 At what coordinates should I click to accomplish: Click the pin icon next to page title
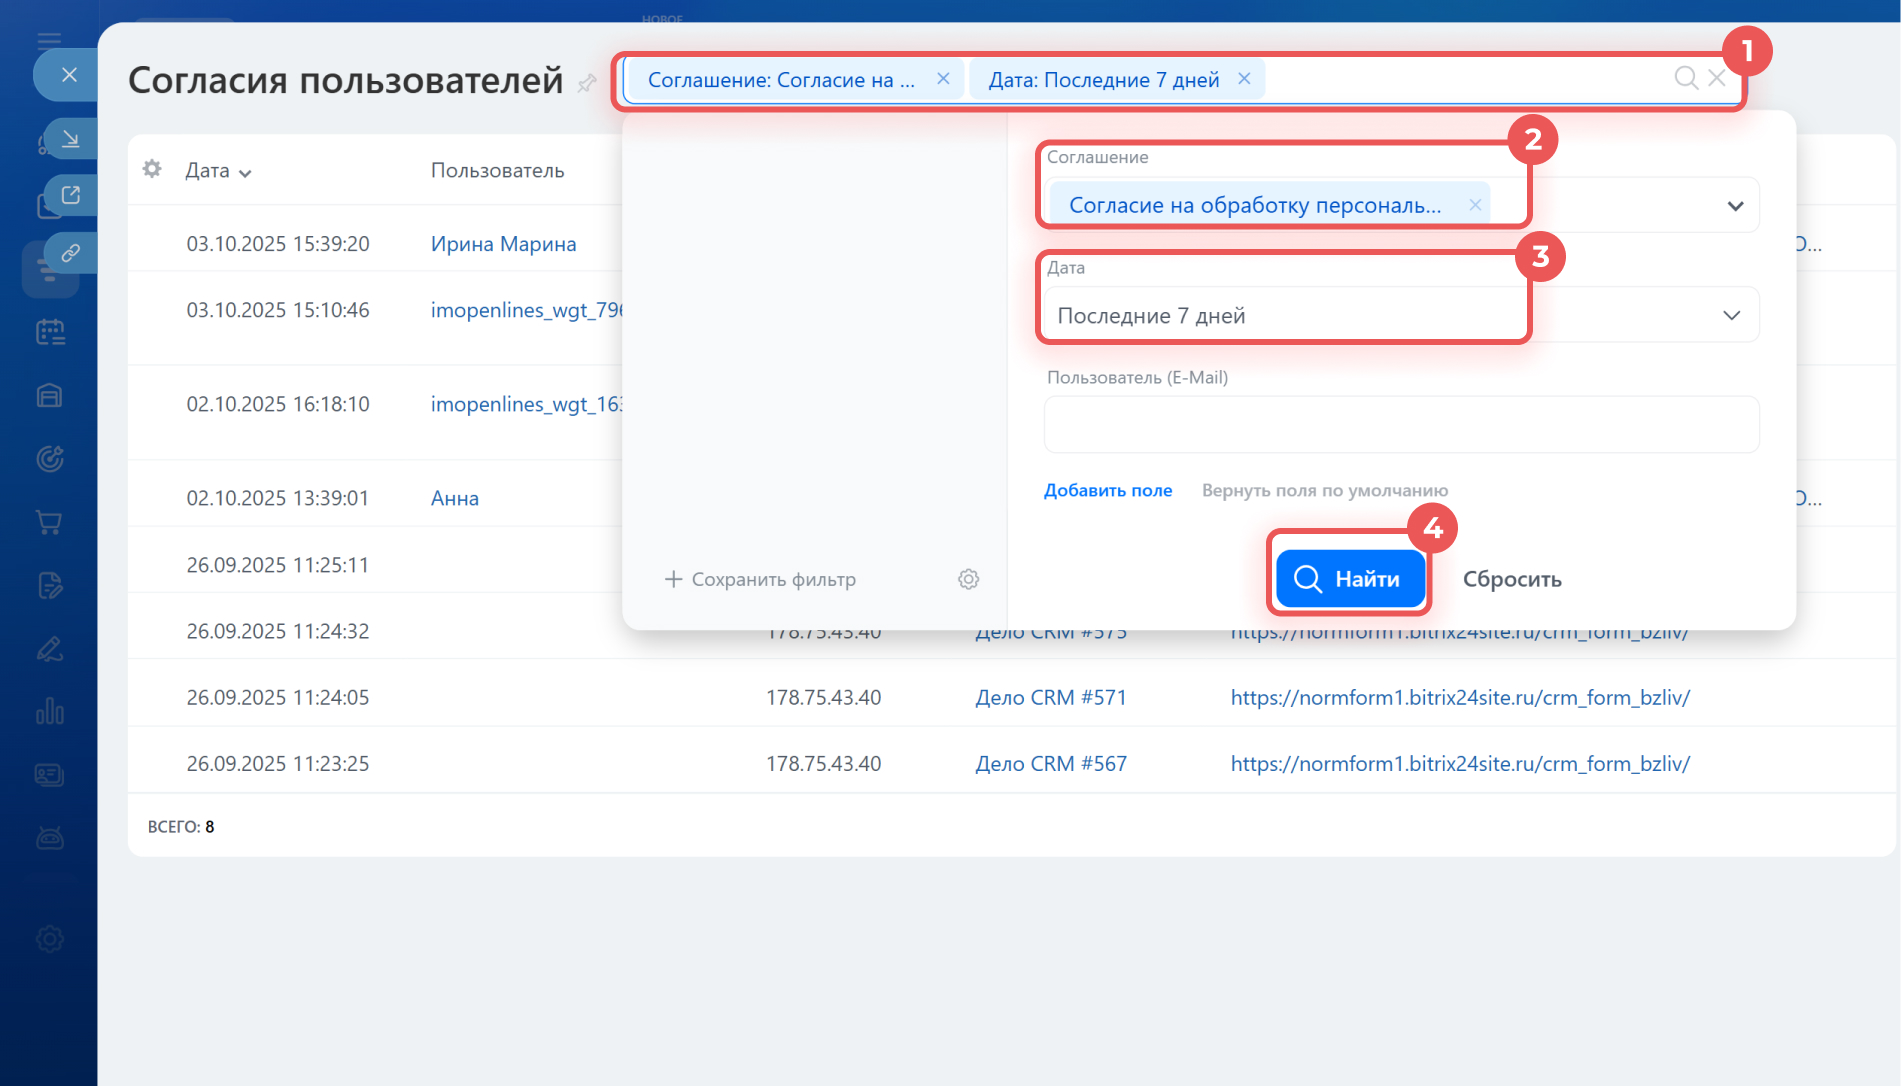click(x=587, y=83)
